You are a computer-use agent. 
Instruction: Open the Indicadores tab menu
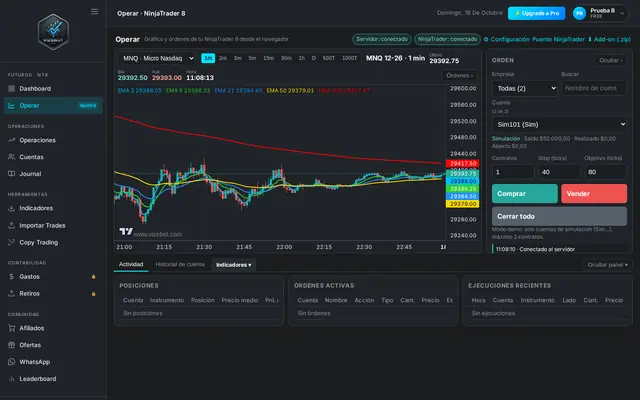coord(233,265)
